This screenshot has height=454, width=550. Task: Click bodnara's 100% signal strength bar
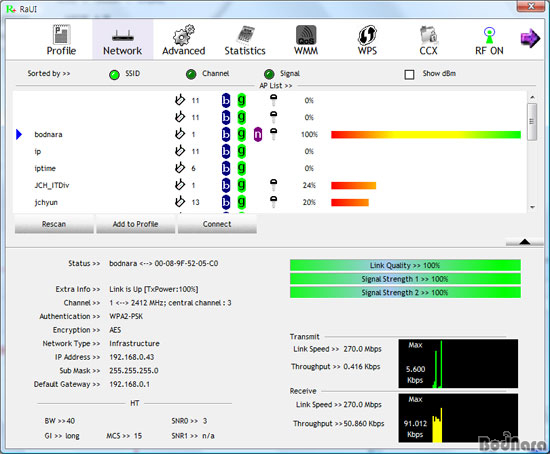point(426,134)
